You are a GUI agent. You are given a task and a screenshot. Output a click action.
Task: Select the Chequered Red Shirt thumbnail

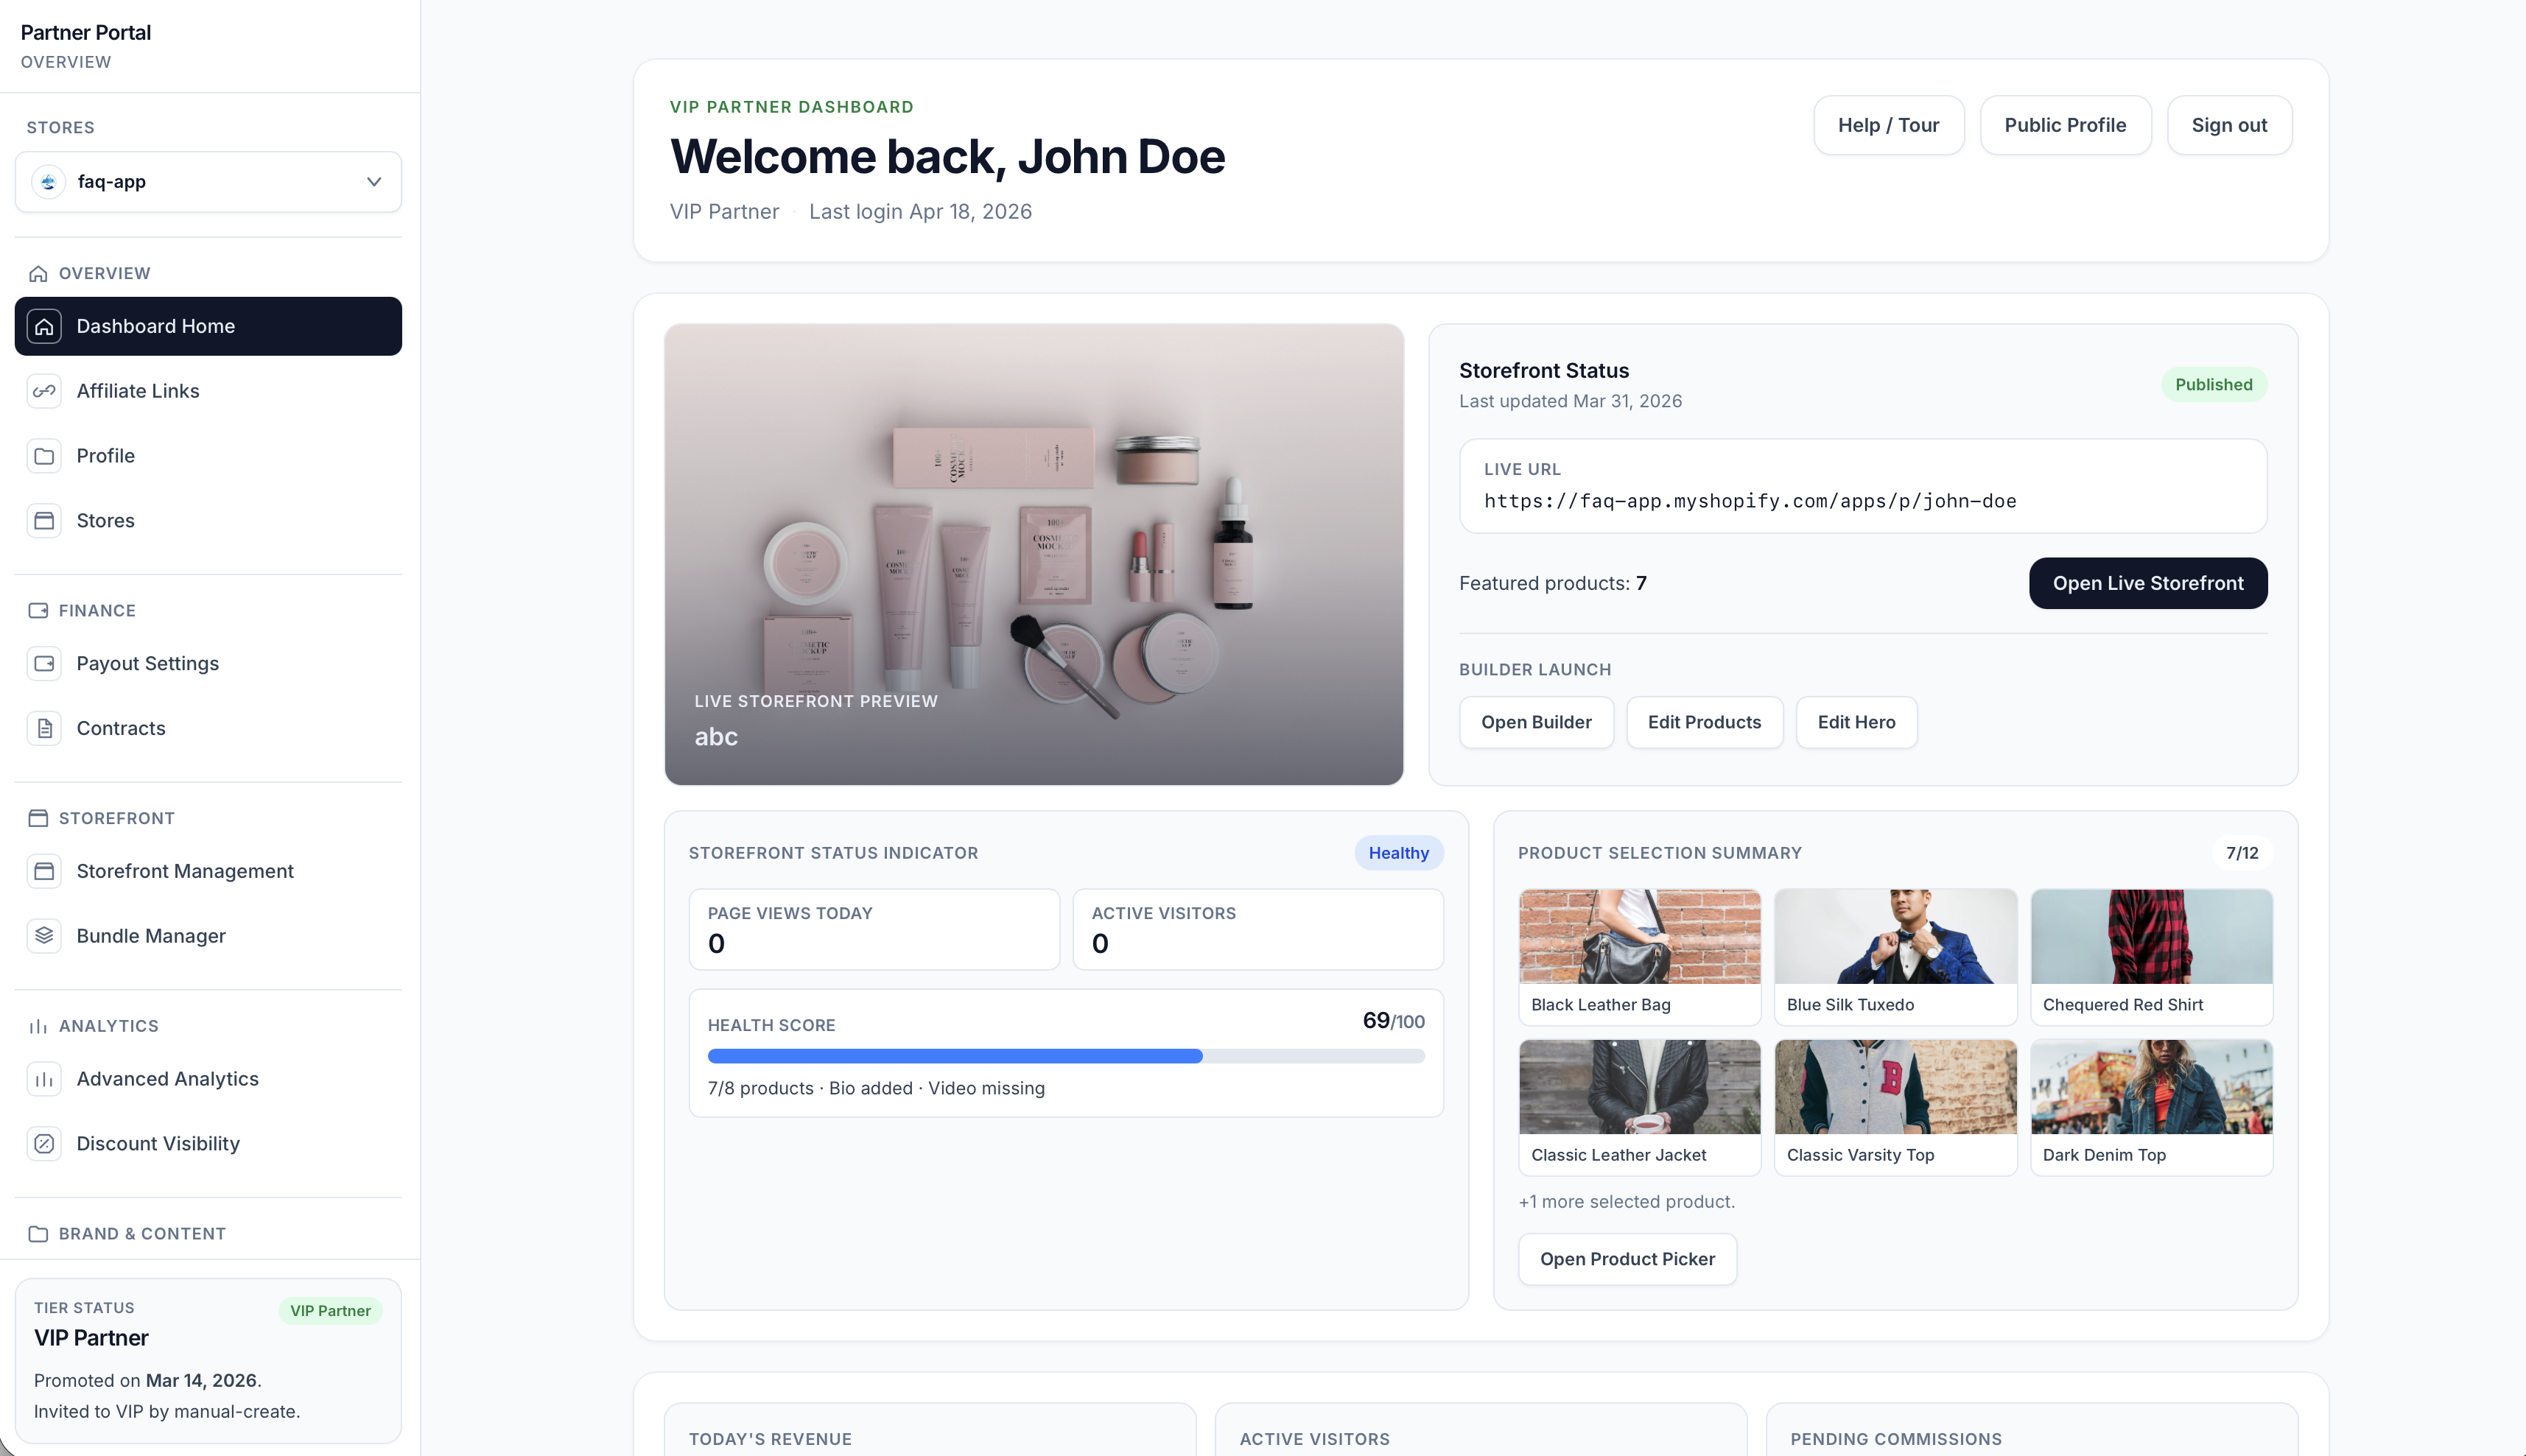[x=2152, y=937]
